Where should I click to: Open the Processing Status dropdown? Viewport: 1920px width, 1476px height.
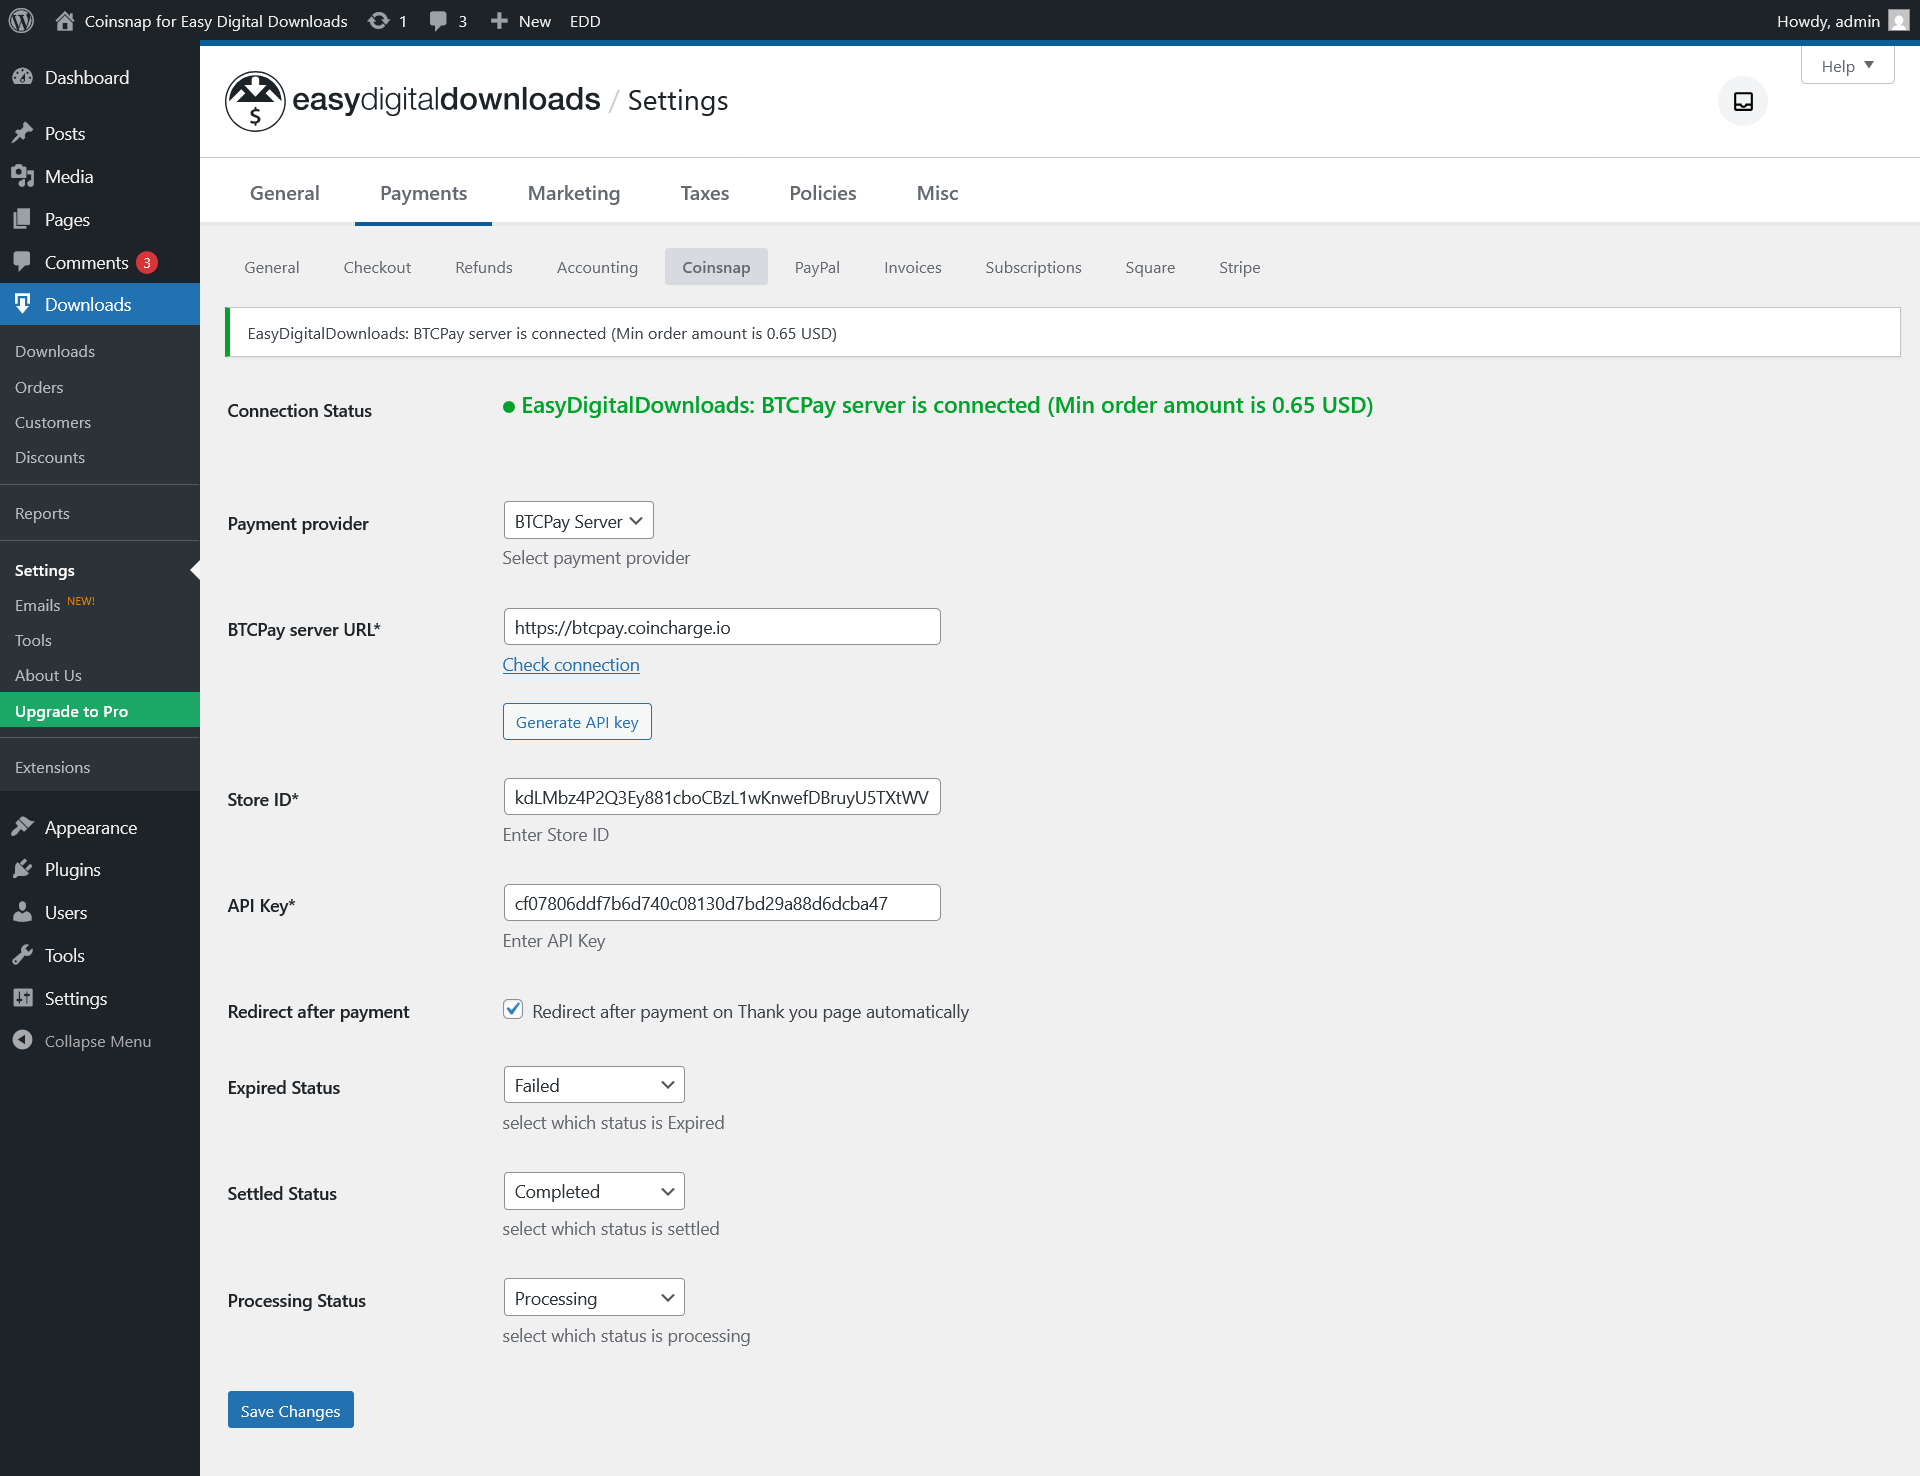[594, 1298]
